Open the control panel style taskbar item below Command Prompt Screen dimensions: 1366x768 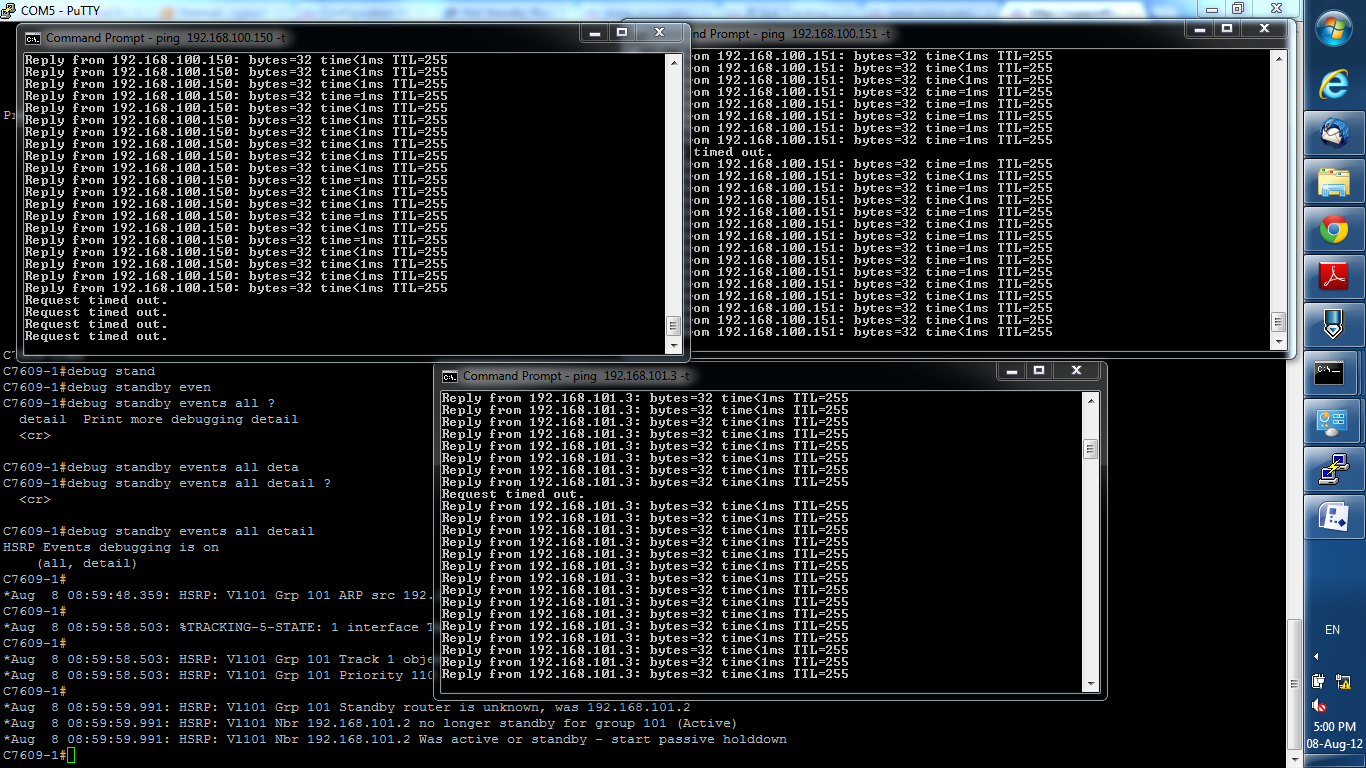coord(1333,421)
